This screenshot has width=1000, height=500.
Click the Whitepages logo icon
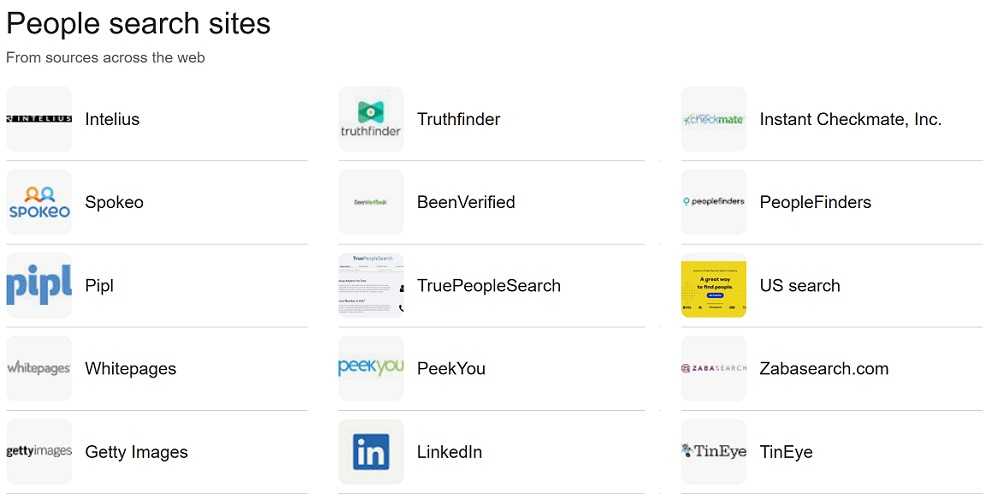coord(39,369)
